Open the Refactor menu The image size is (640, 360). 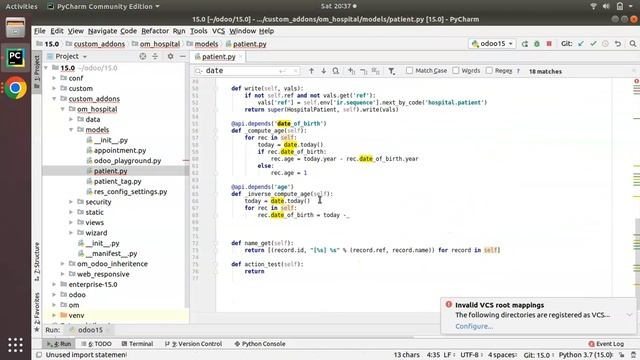tap(155, 31)
